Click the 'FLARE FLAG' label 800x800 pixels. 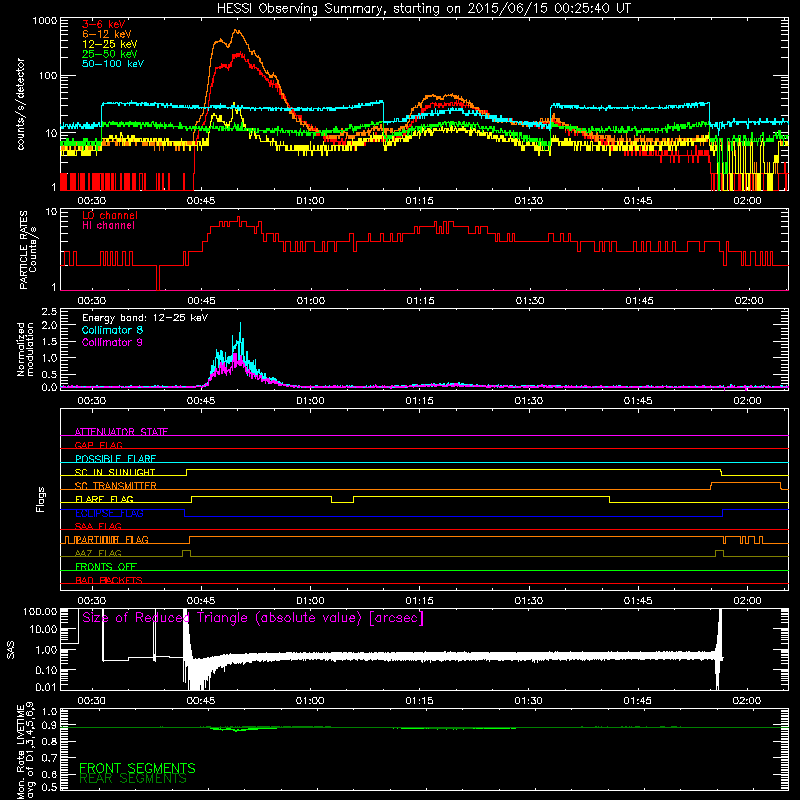tap(104, 499)
